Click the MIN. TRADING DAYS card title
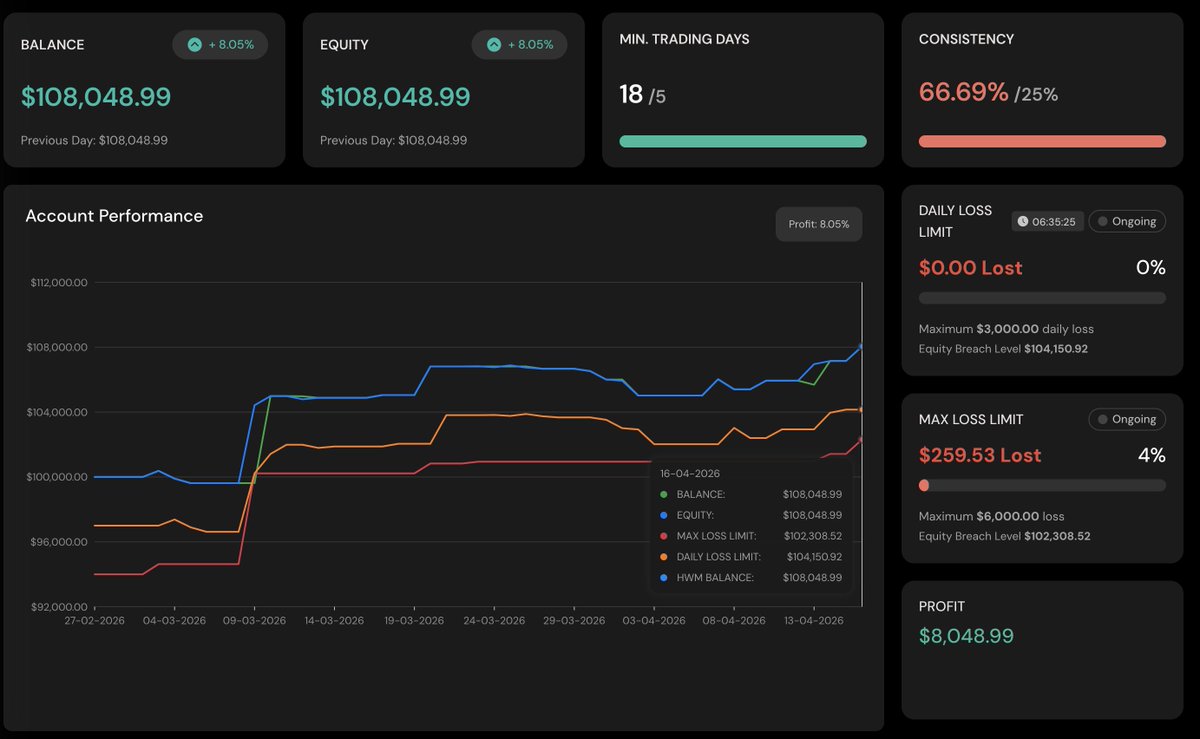This screenshot has width=1200, height=739. click(x=684, y=39)
